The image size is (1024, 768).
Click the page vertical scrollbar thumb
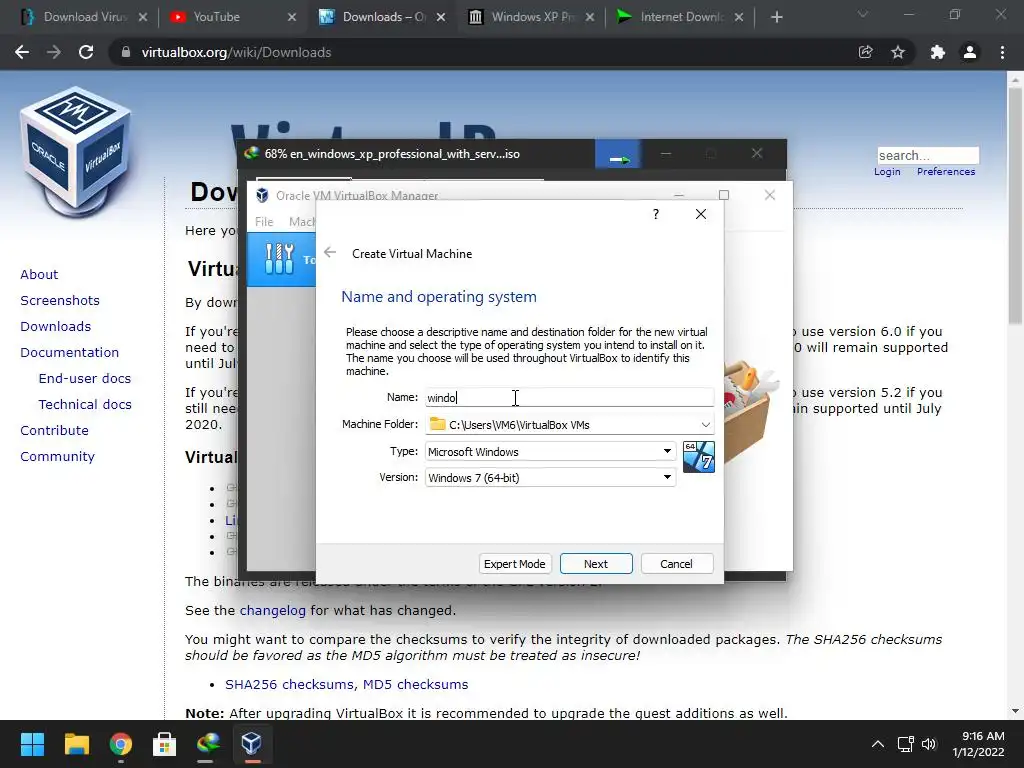tap(1015, 205)
